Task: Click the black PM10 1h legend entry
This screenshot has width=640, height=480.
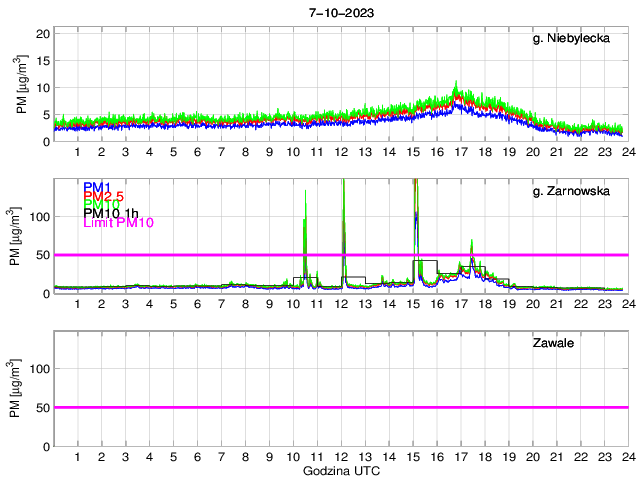Action: 112,213
